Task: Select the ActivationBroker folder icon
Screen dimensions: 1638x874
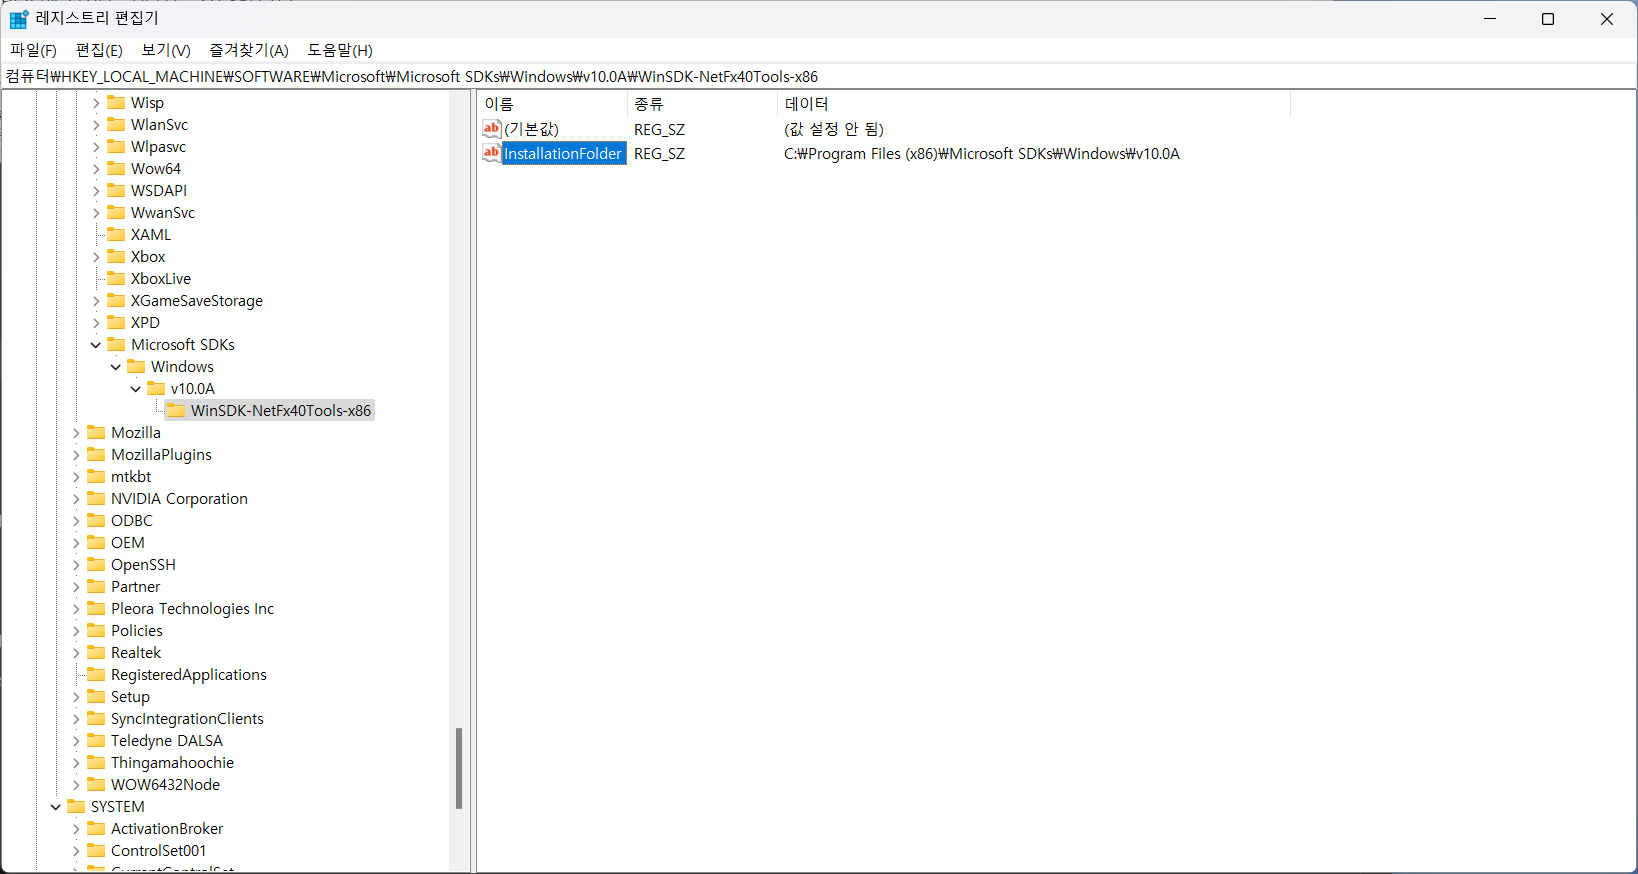Action: click(96, 828)
